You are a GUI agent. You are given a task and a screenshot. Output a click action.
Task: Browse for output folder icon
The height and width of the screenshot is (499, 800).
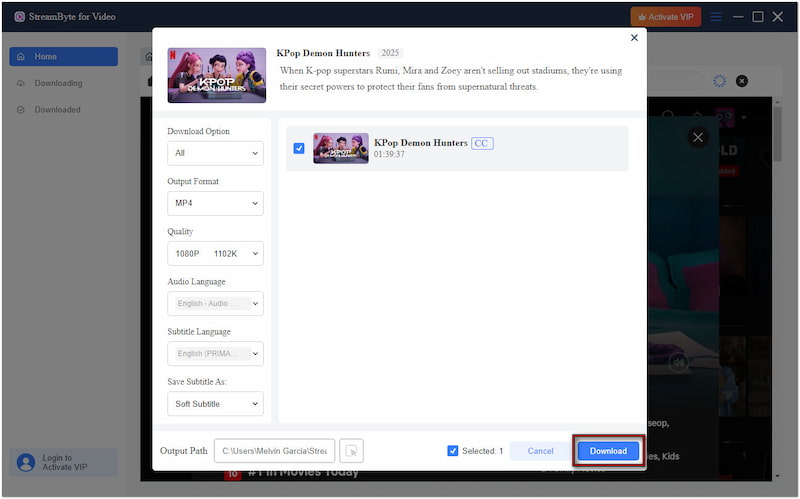(x=351, y=451)
